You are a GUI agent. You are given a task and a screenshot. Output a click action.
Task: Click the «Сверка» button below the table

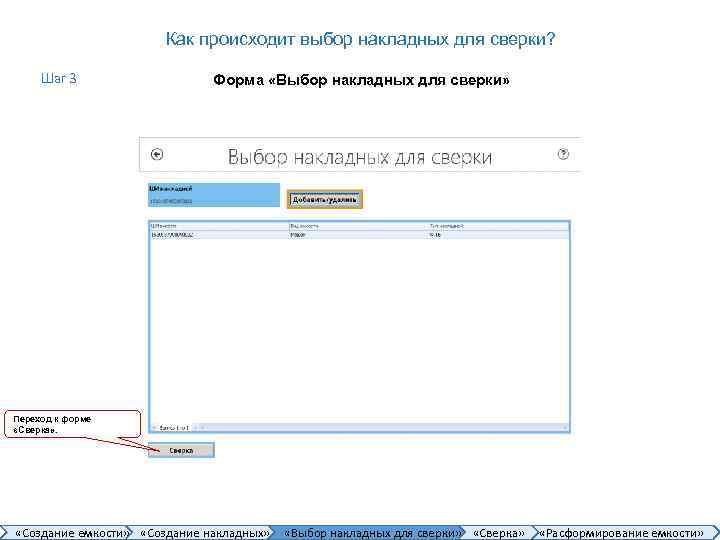[181, 450]
